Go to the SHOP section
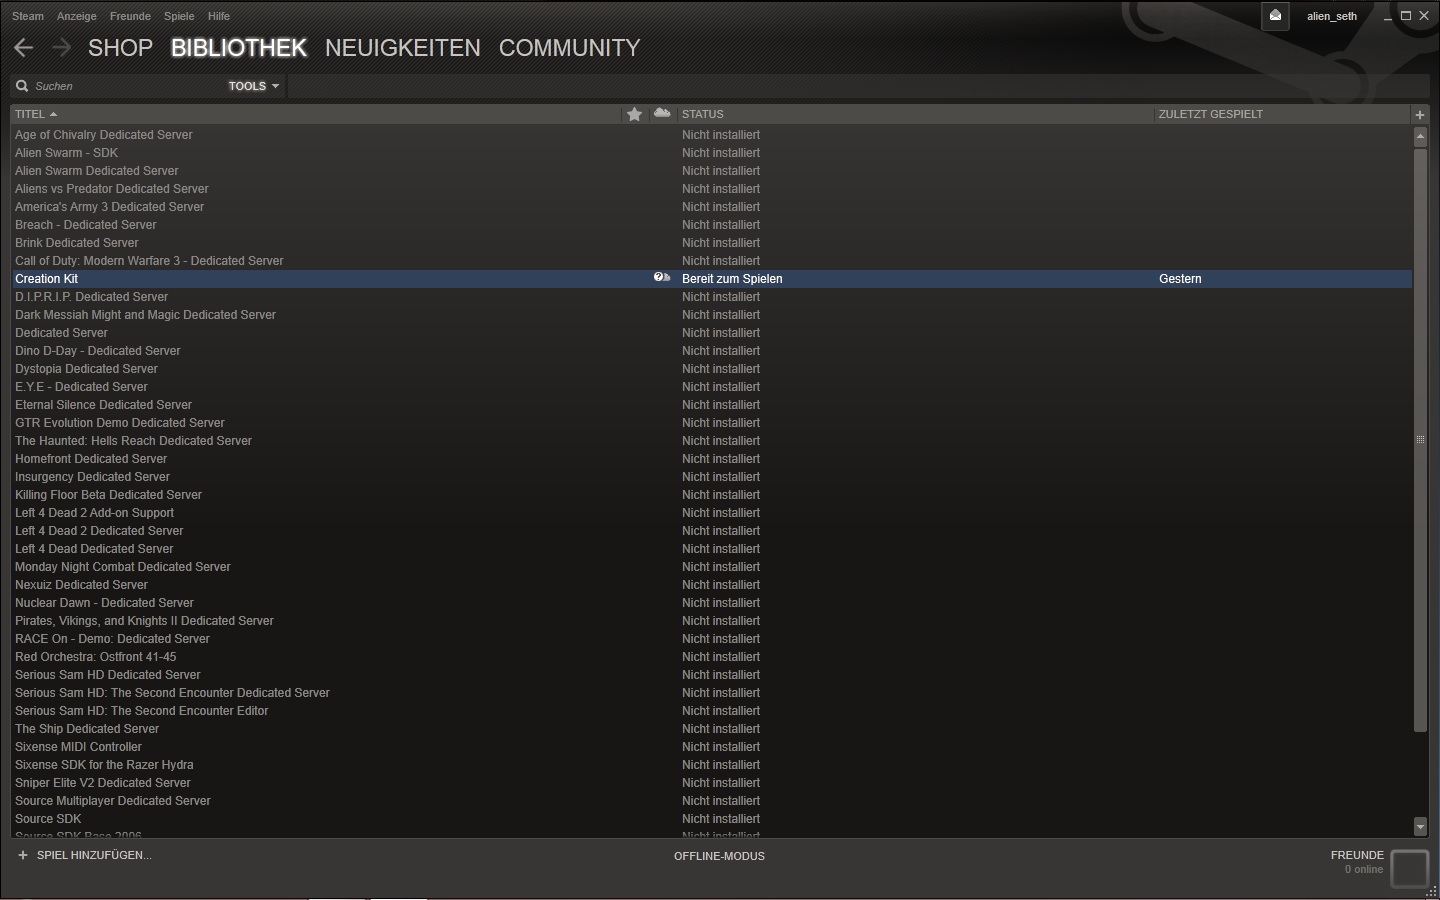Screen dimensions: 1440x900 point(120,48)
